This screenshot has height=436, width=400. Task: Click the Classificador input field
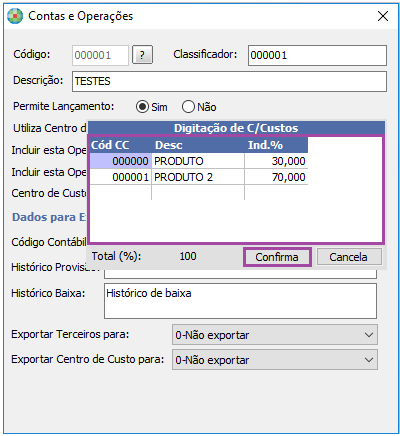click(317, 55)
